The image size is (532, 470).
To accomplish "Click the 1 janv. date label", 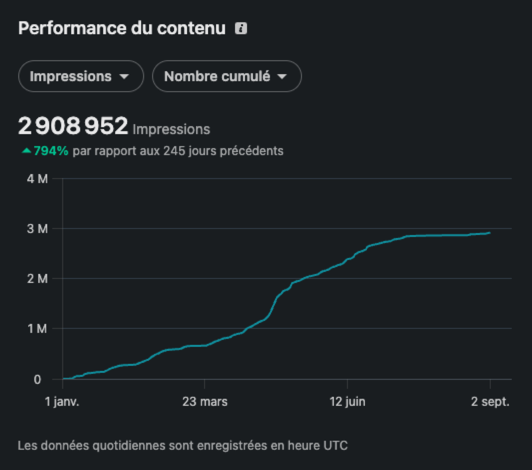I will click(x=62, y=402).
